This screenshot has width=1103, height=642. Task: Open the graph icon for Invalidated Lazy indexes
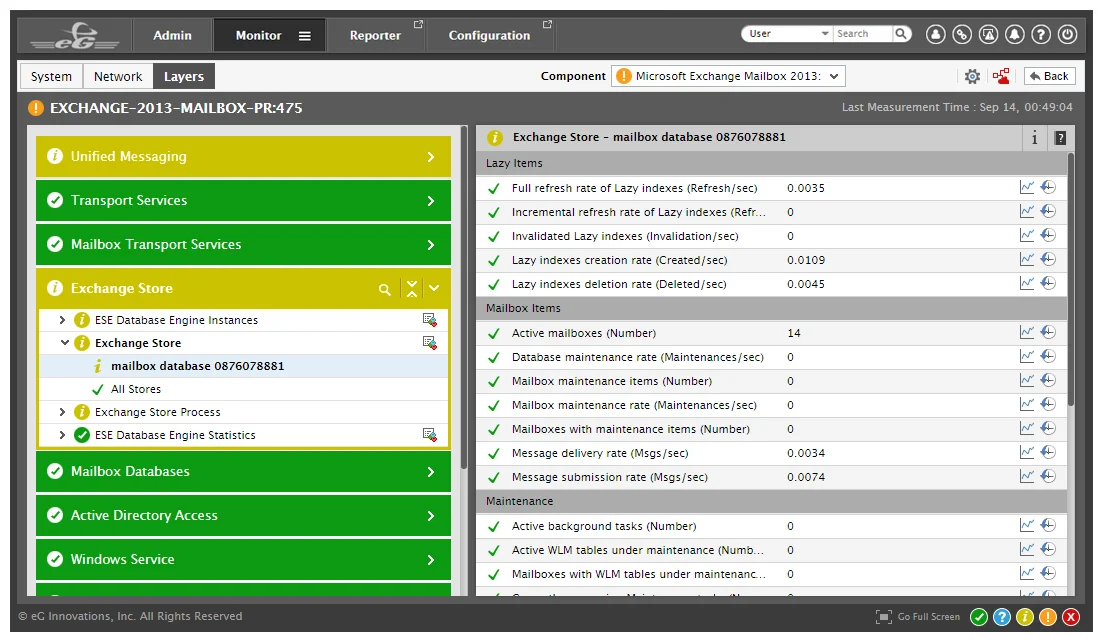(x=1027, y=236)
